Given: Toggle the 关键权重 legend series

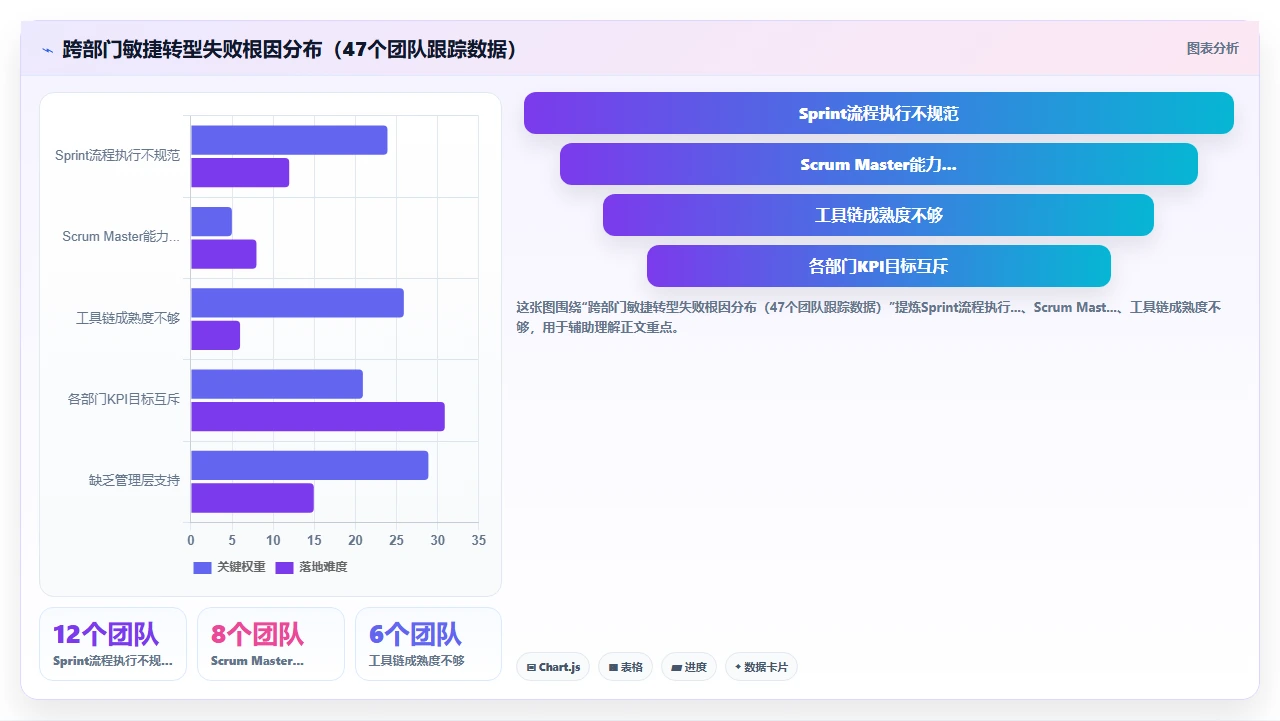Looking at the screenshot, I should (x=229, y=567).
